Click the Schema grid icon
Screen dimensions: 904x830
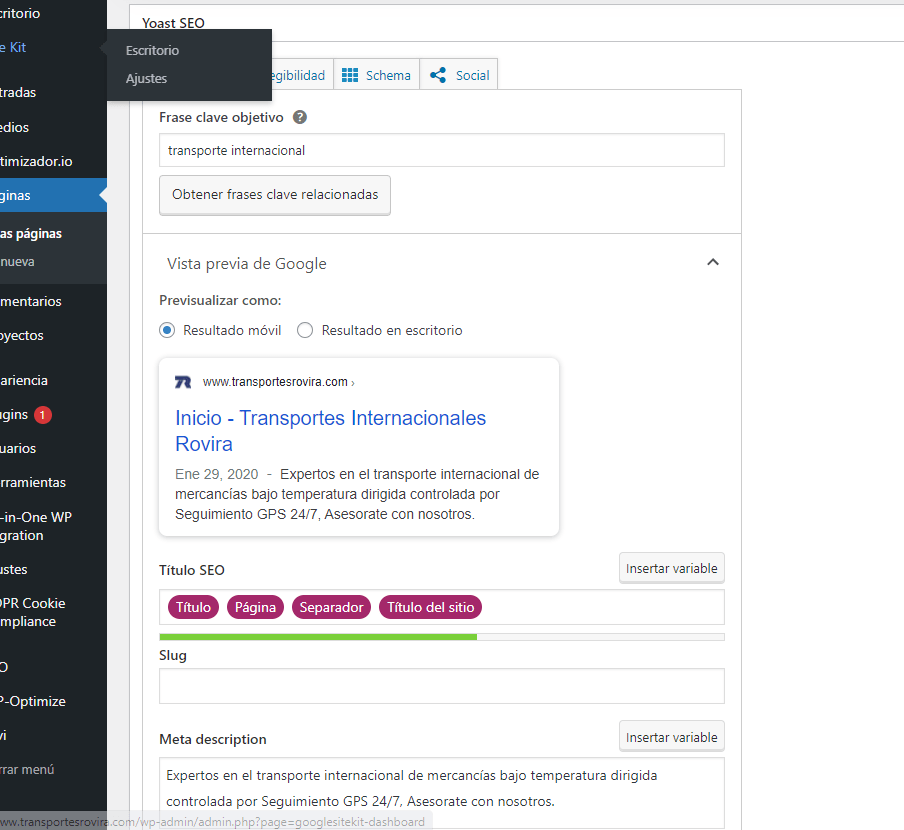[x=350, y=75]
